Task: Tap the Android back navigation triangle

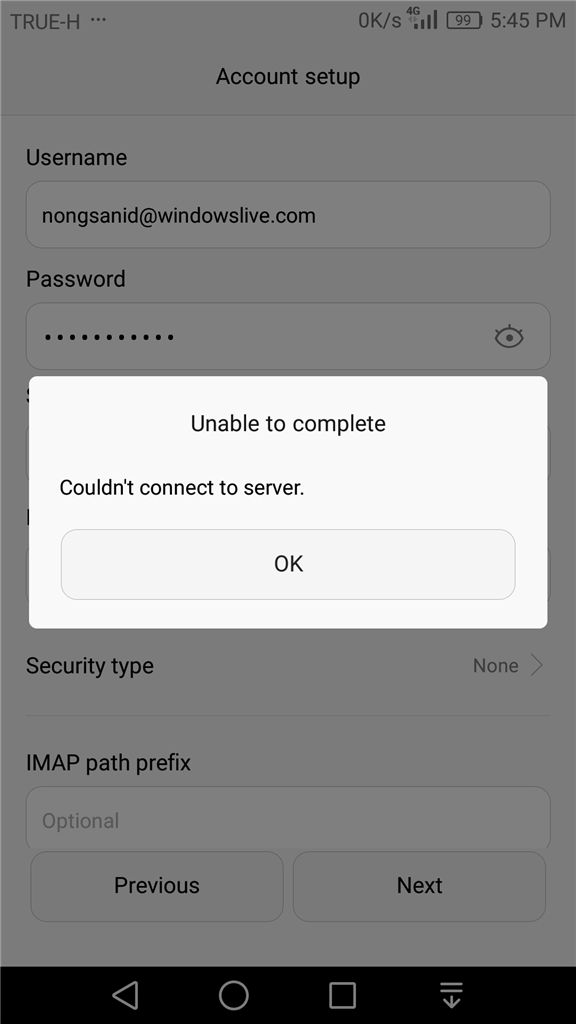Action: 125,995
